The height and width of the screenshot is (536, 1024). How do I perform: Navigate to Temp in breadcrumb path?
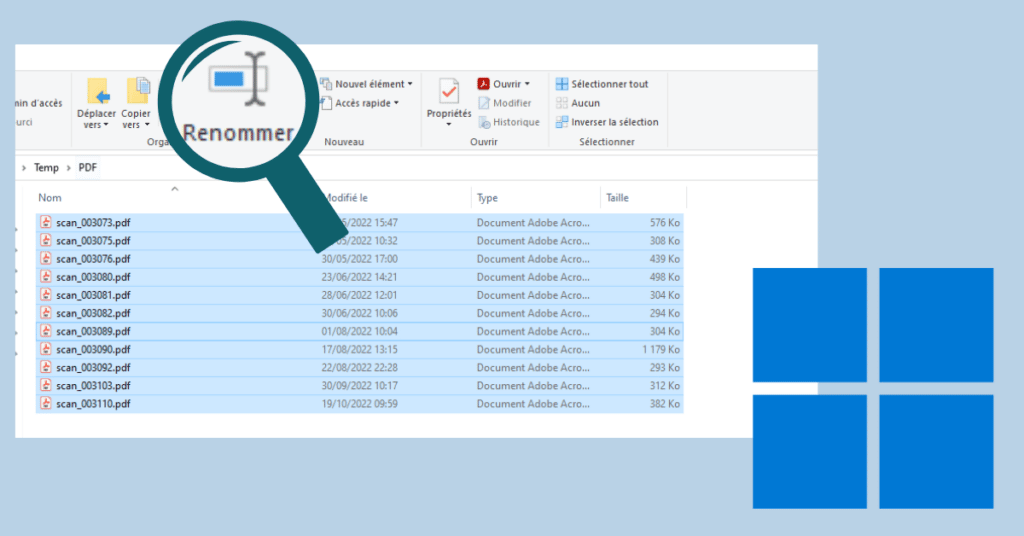click(46, 168)
